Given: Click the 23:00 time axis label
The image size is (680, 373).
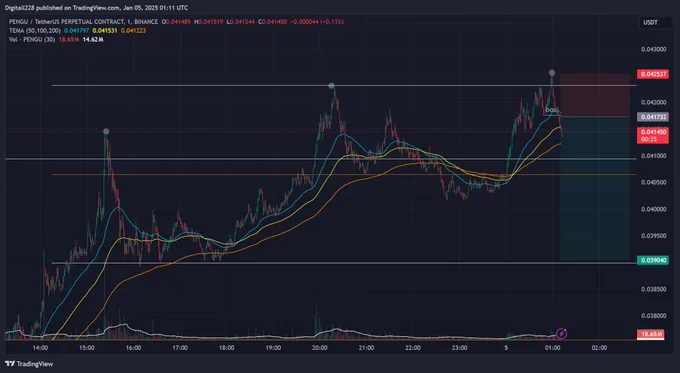Looking at the screenshot, I should 459,348.
